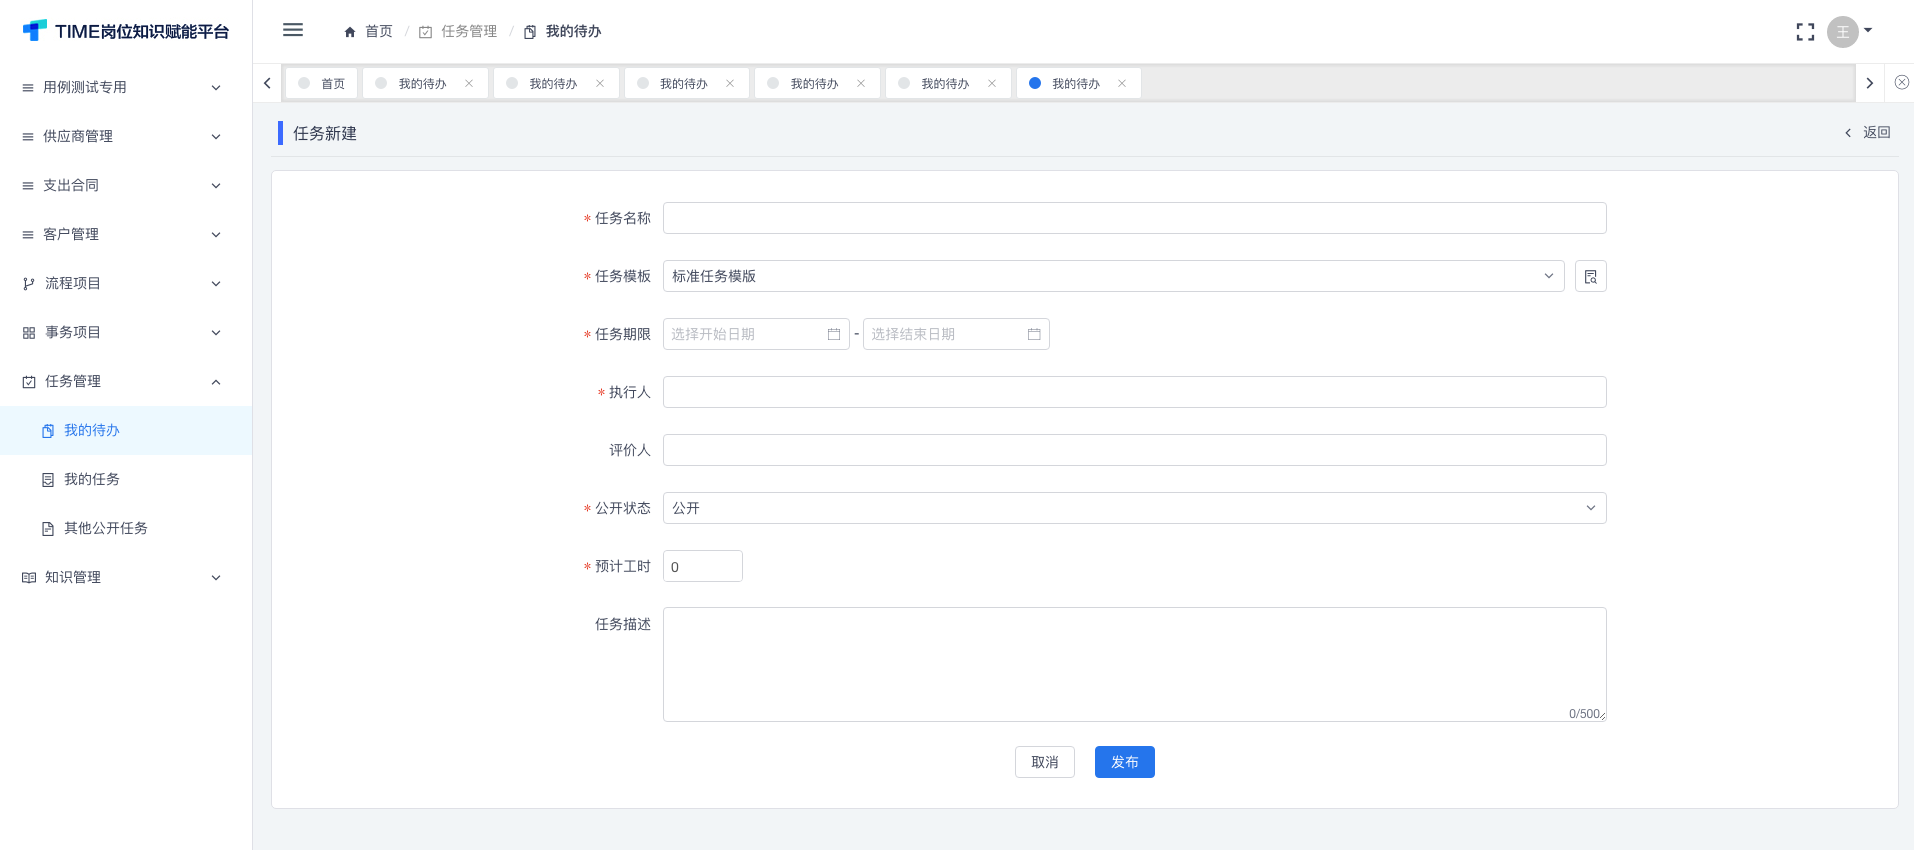
Task: Click the home icon in the breadcrumb
Action: tap(350, 32)
